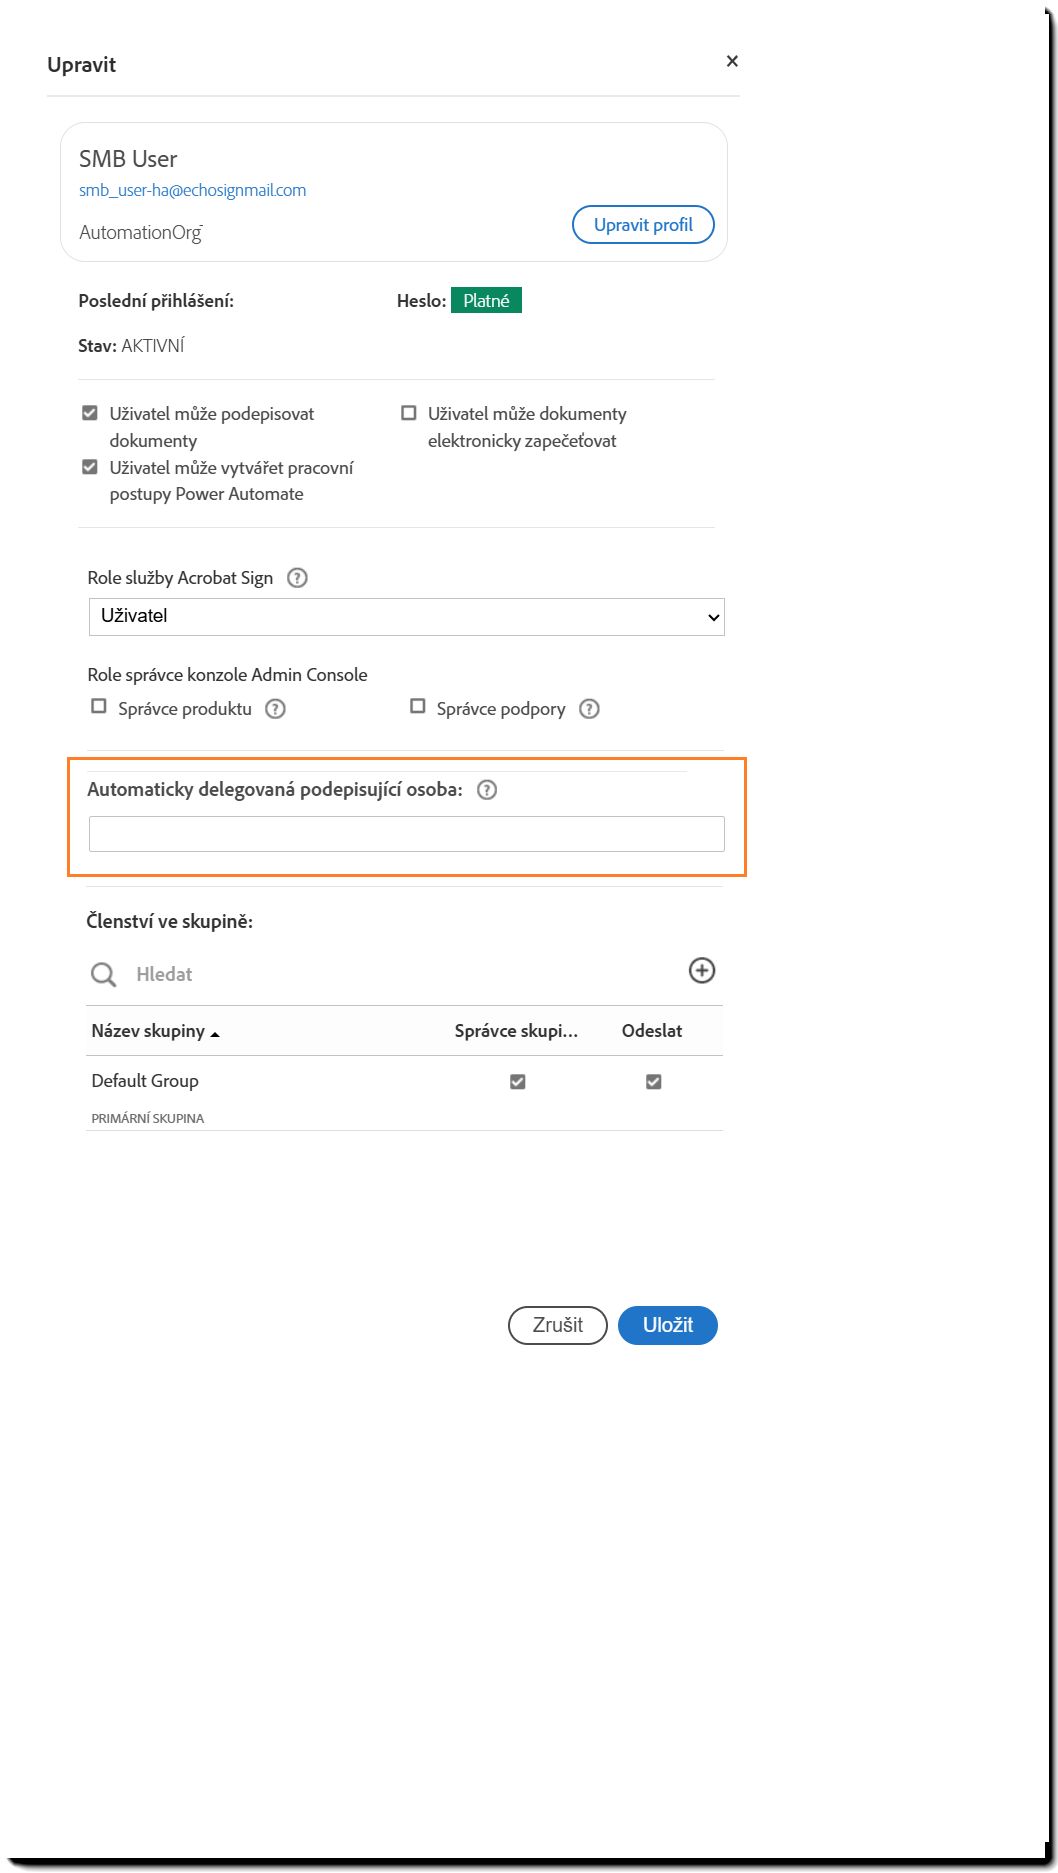Click help icon next to Role služby Acrobat Sign
The image size is (1058, 1873).
(297, 578)
